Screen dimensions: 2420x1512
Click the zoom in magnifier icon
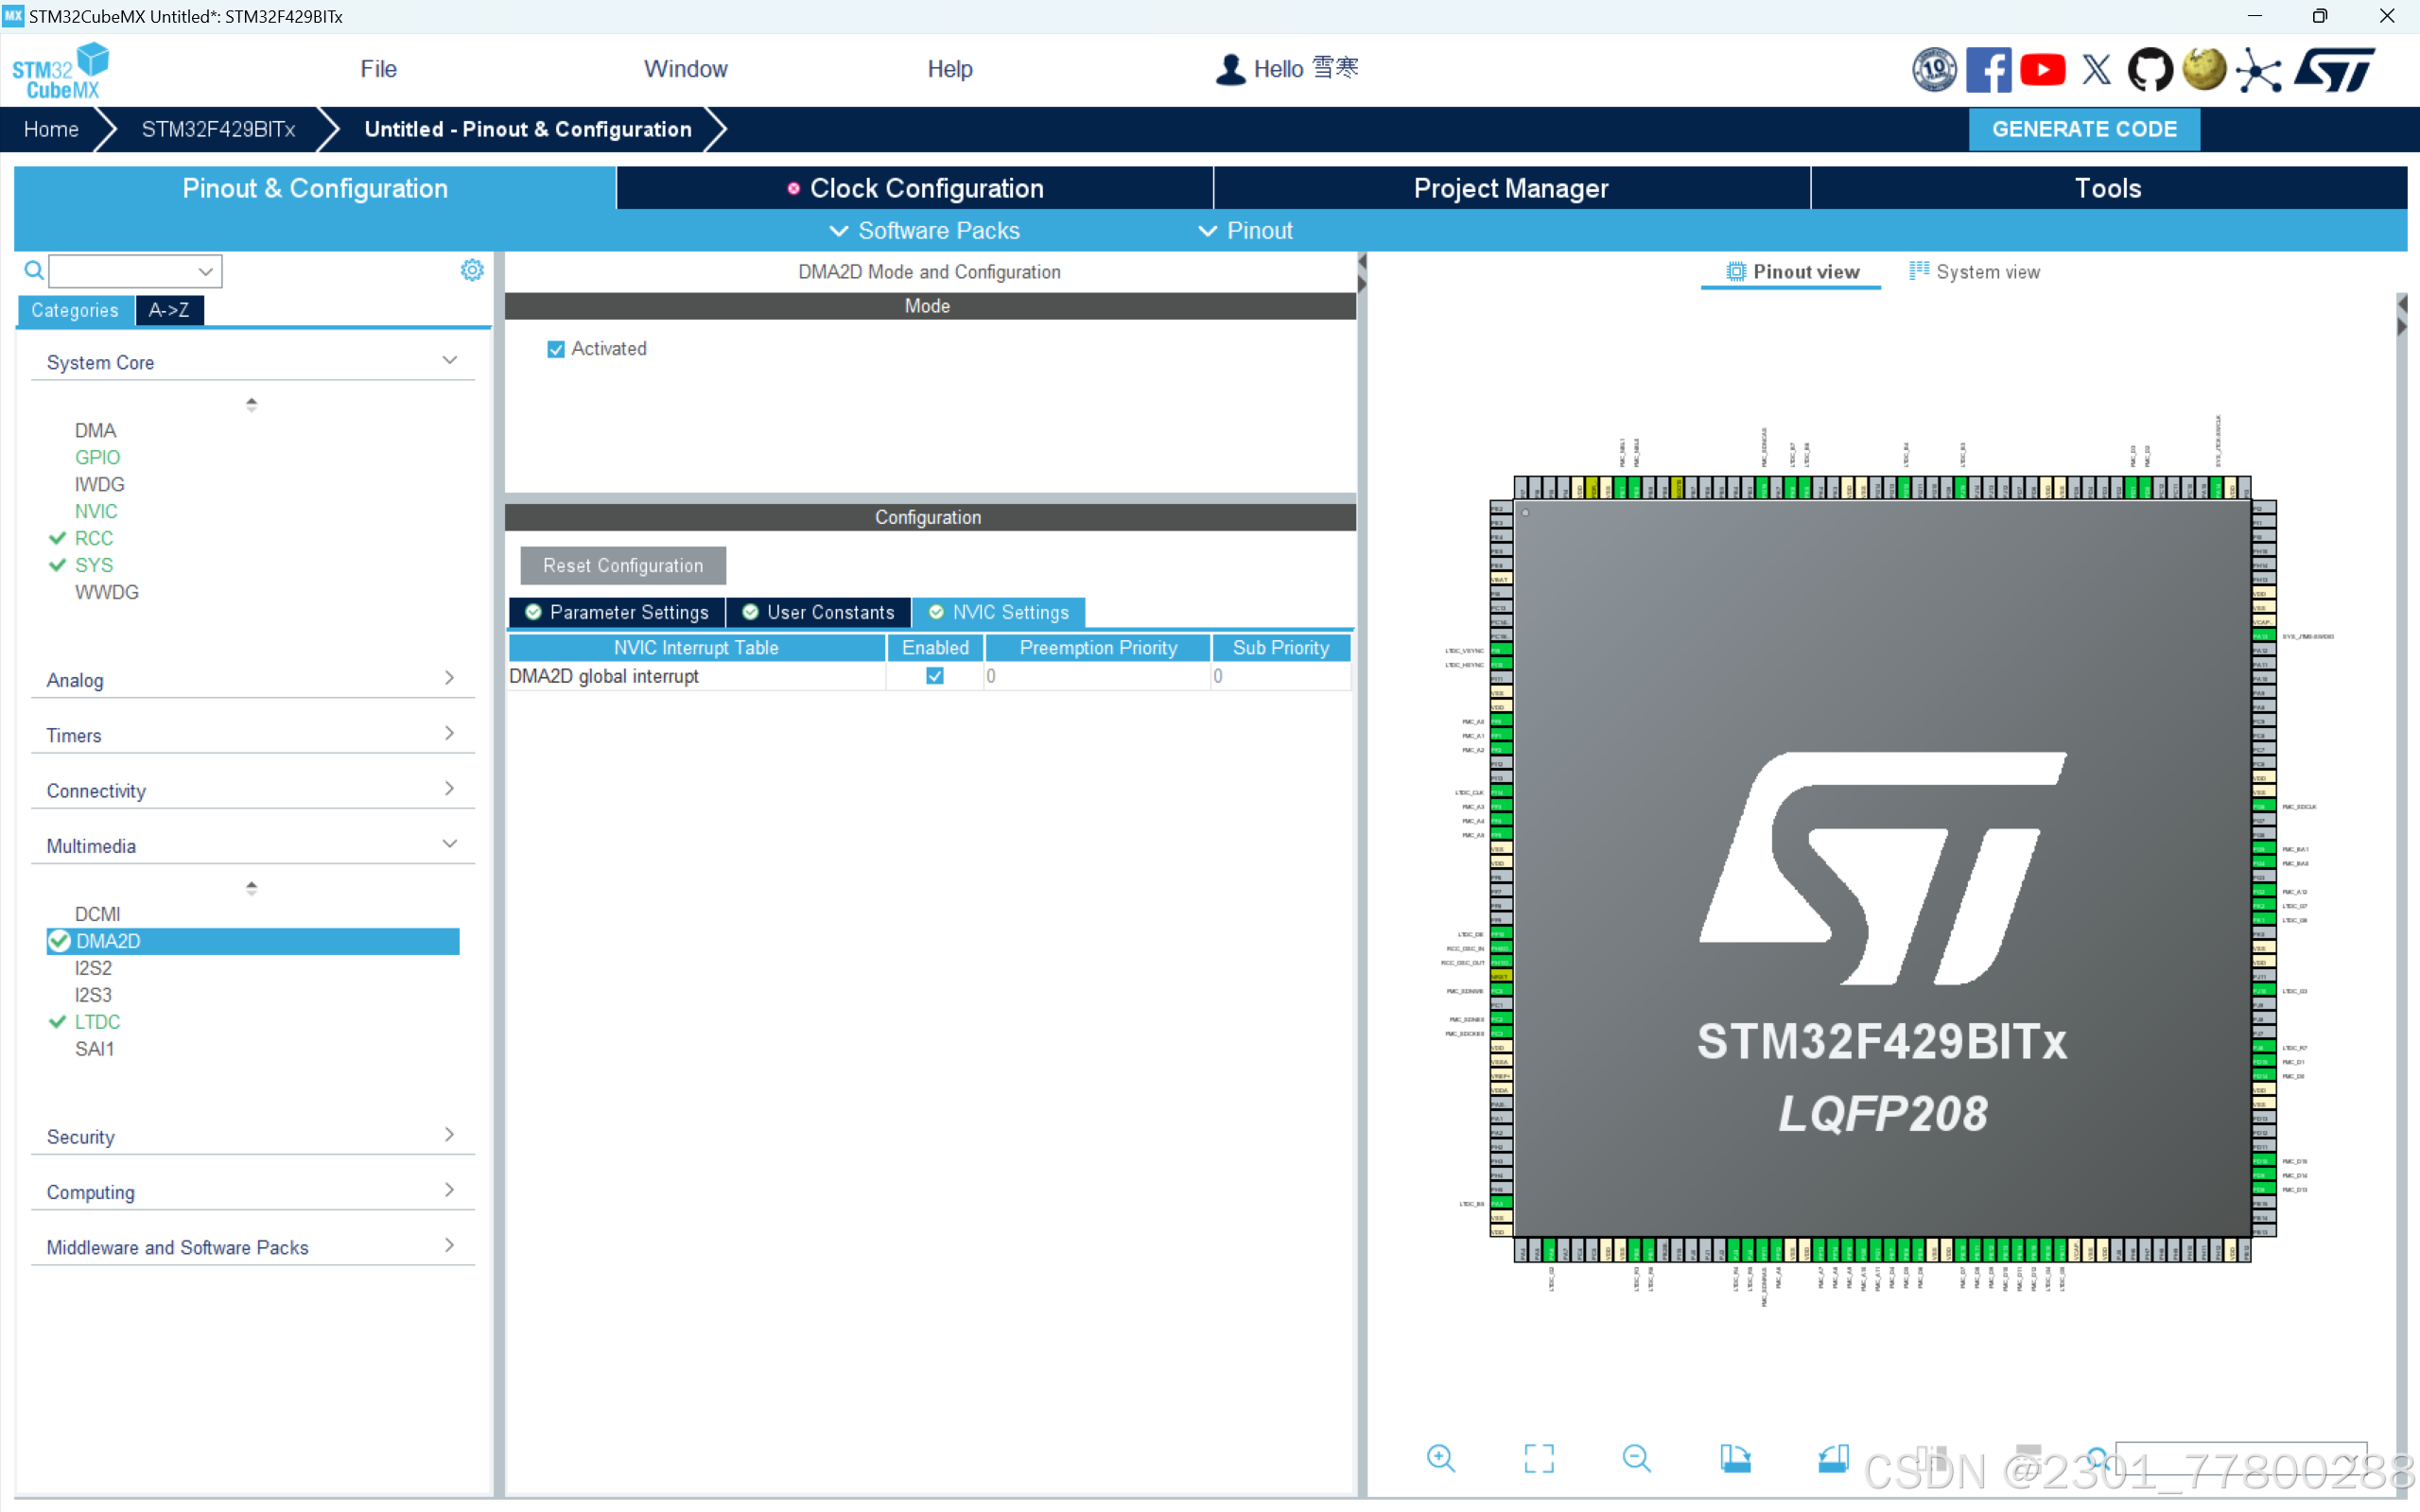click(x=1440, y=1458)
